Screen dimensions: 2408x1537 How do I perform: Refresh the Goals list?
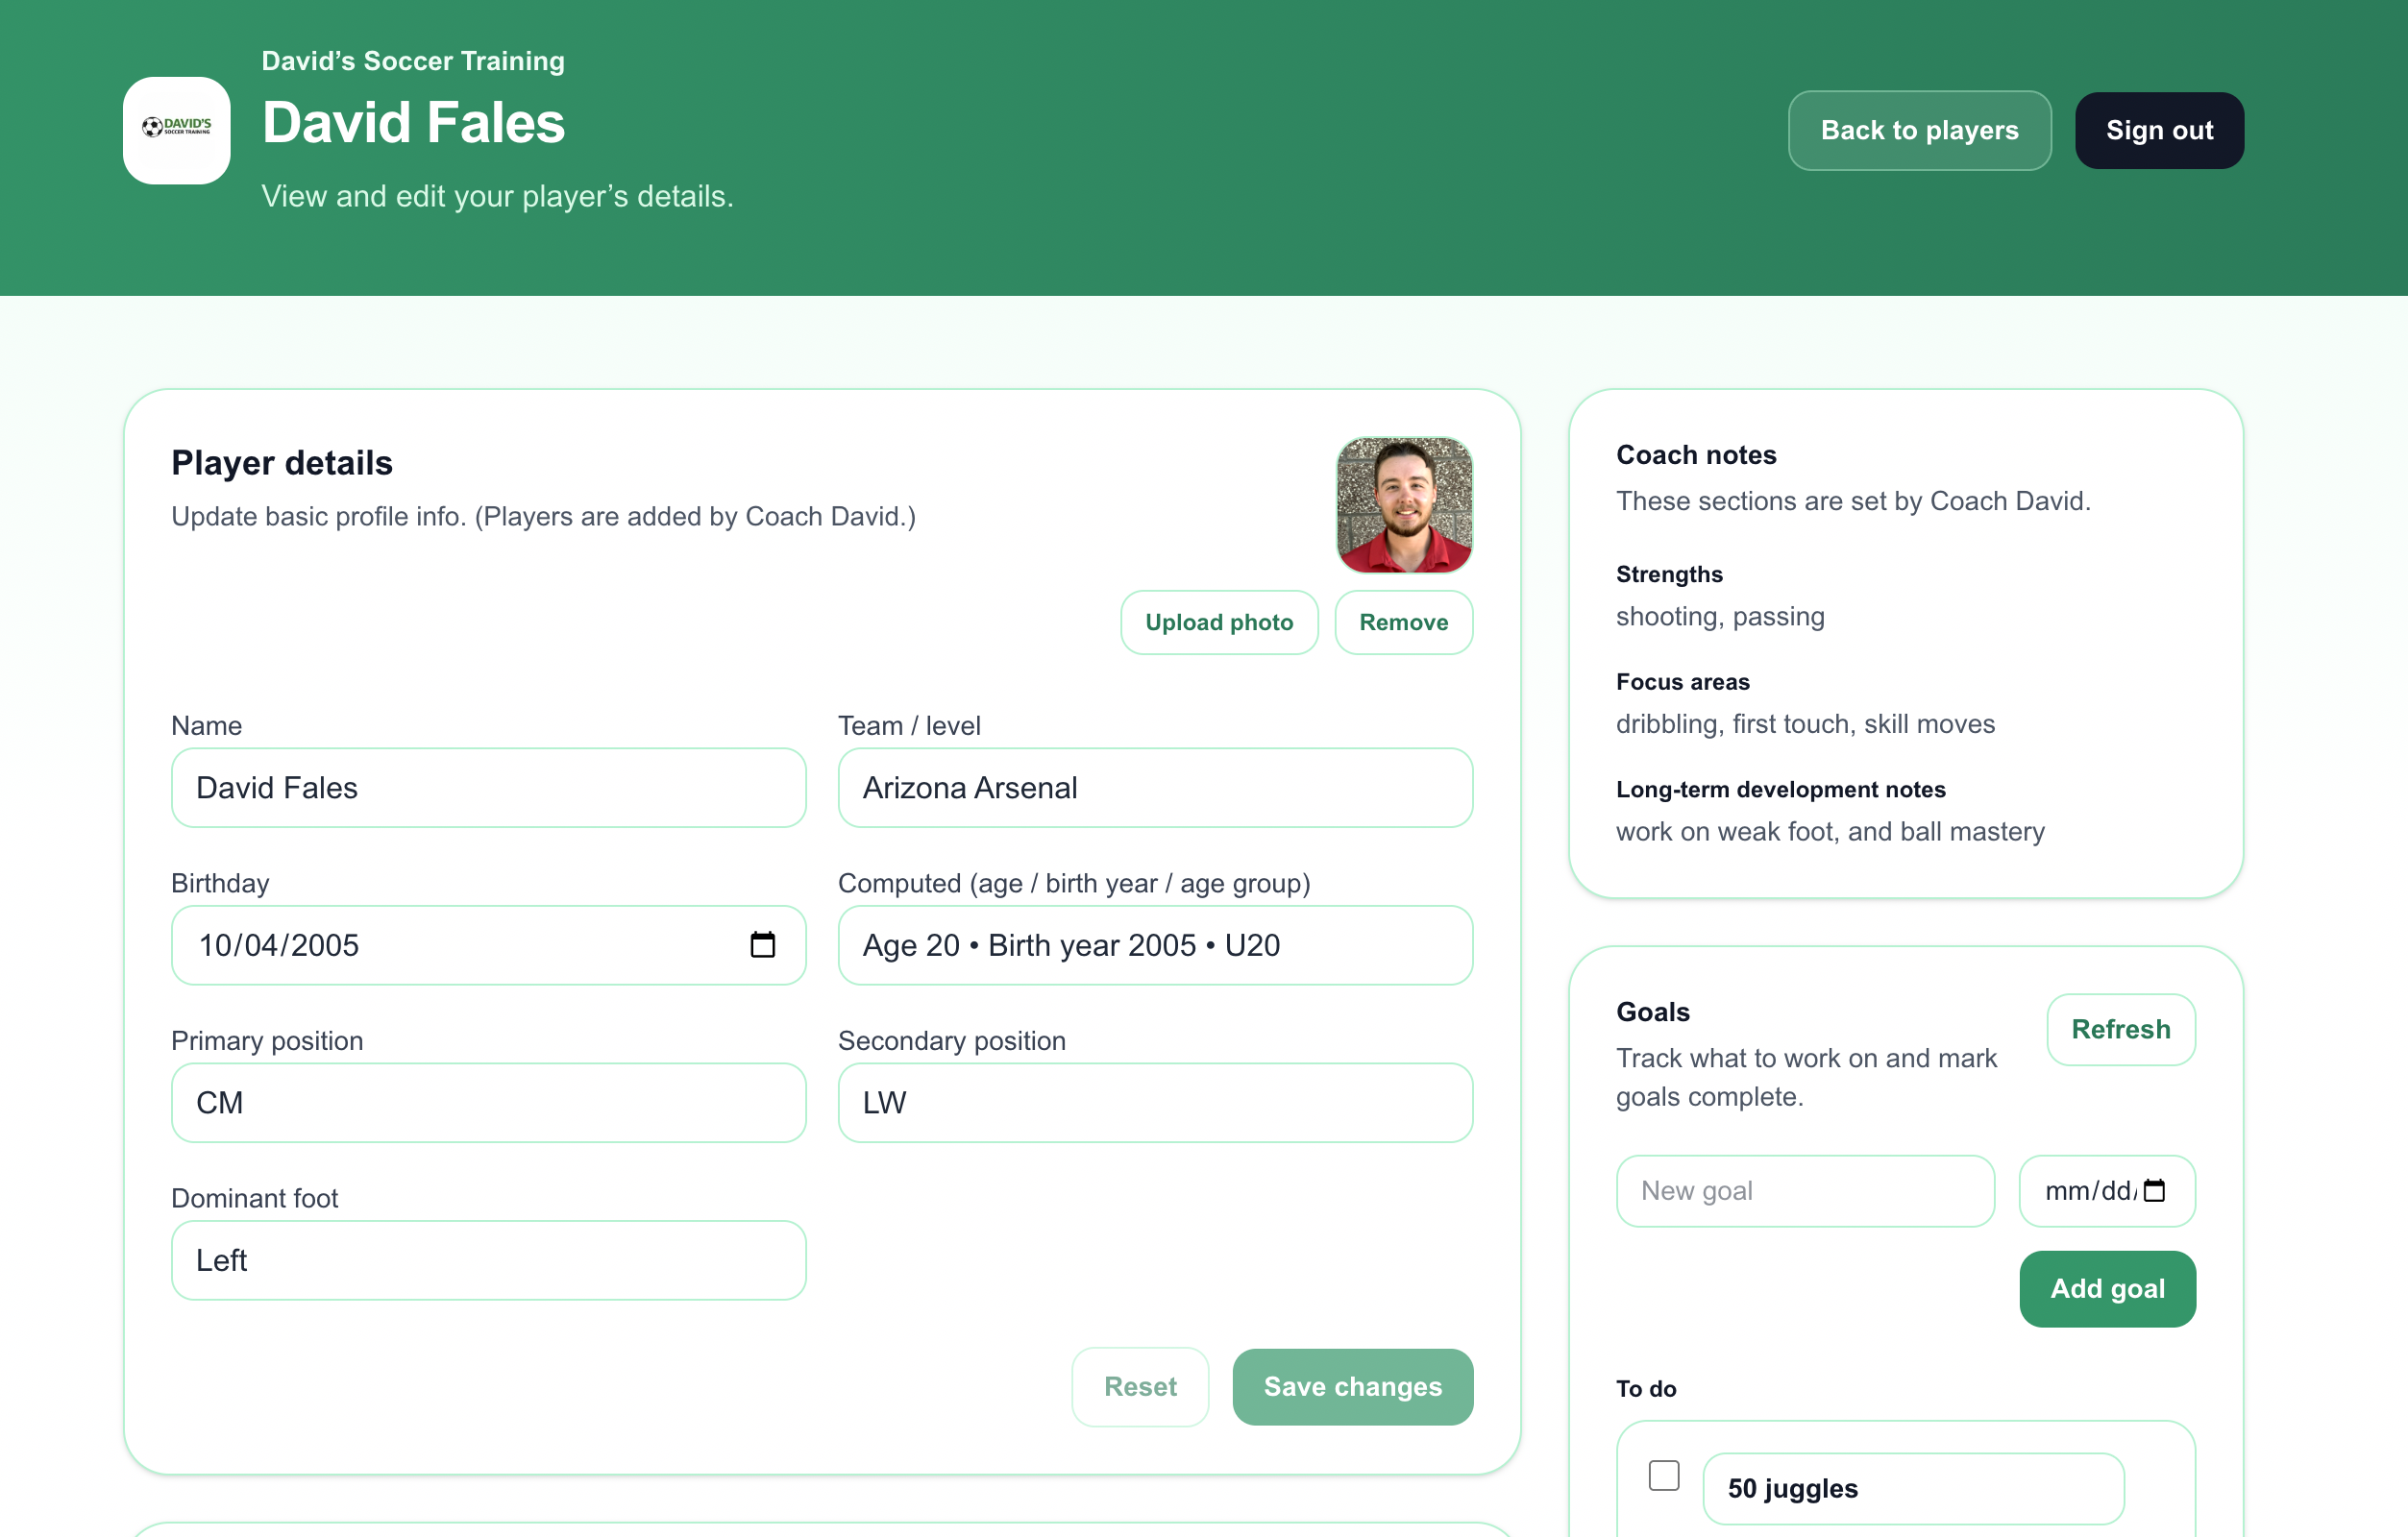tap(2121, 1029)
